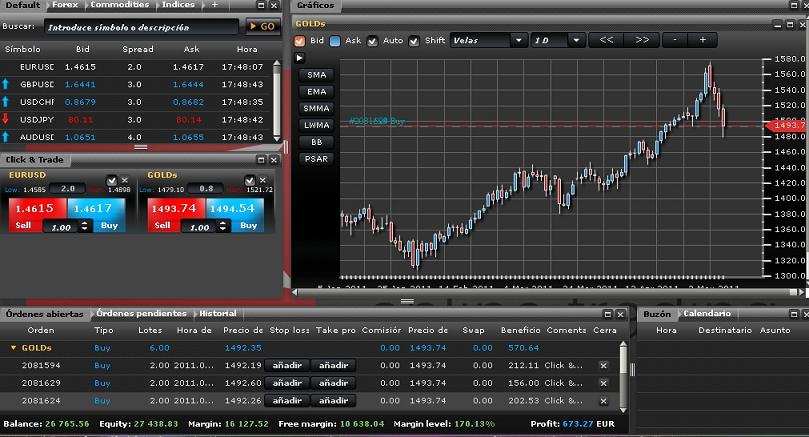Click the chart horizontal scrollbar
Image resolution: width=809 pixels, height=437 pixels.
click(548, 292)
